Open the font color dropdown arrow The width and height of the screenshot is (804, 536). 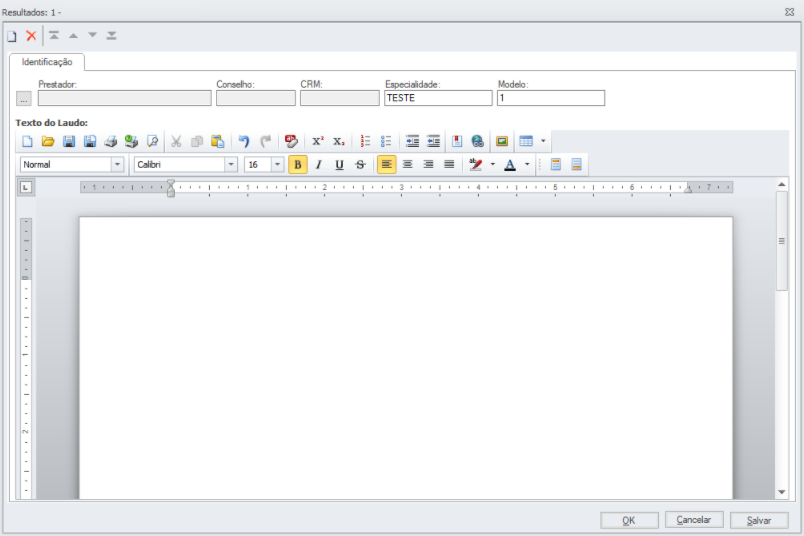[x=527, y=165]
